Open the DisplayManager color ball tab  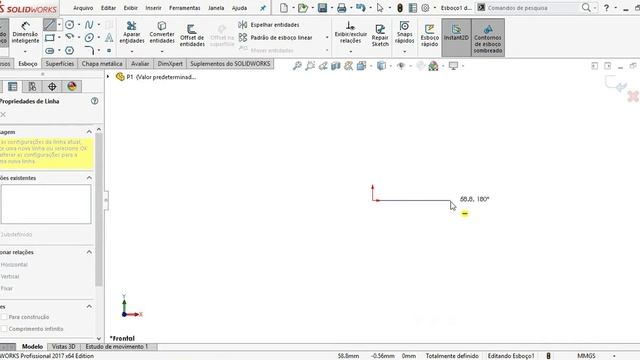coord(72,87)
